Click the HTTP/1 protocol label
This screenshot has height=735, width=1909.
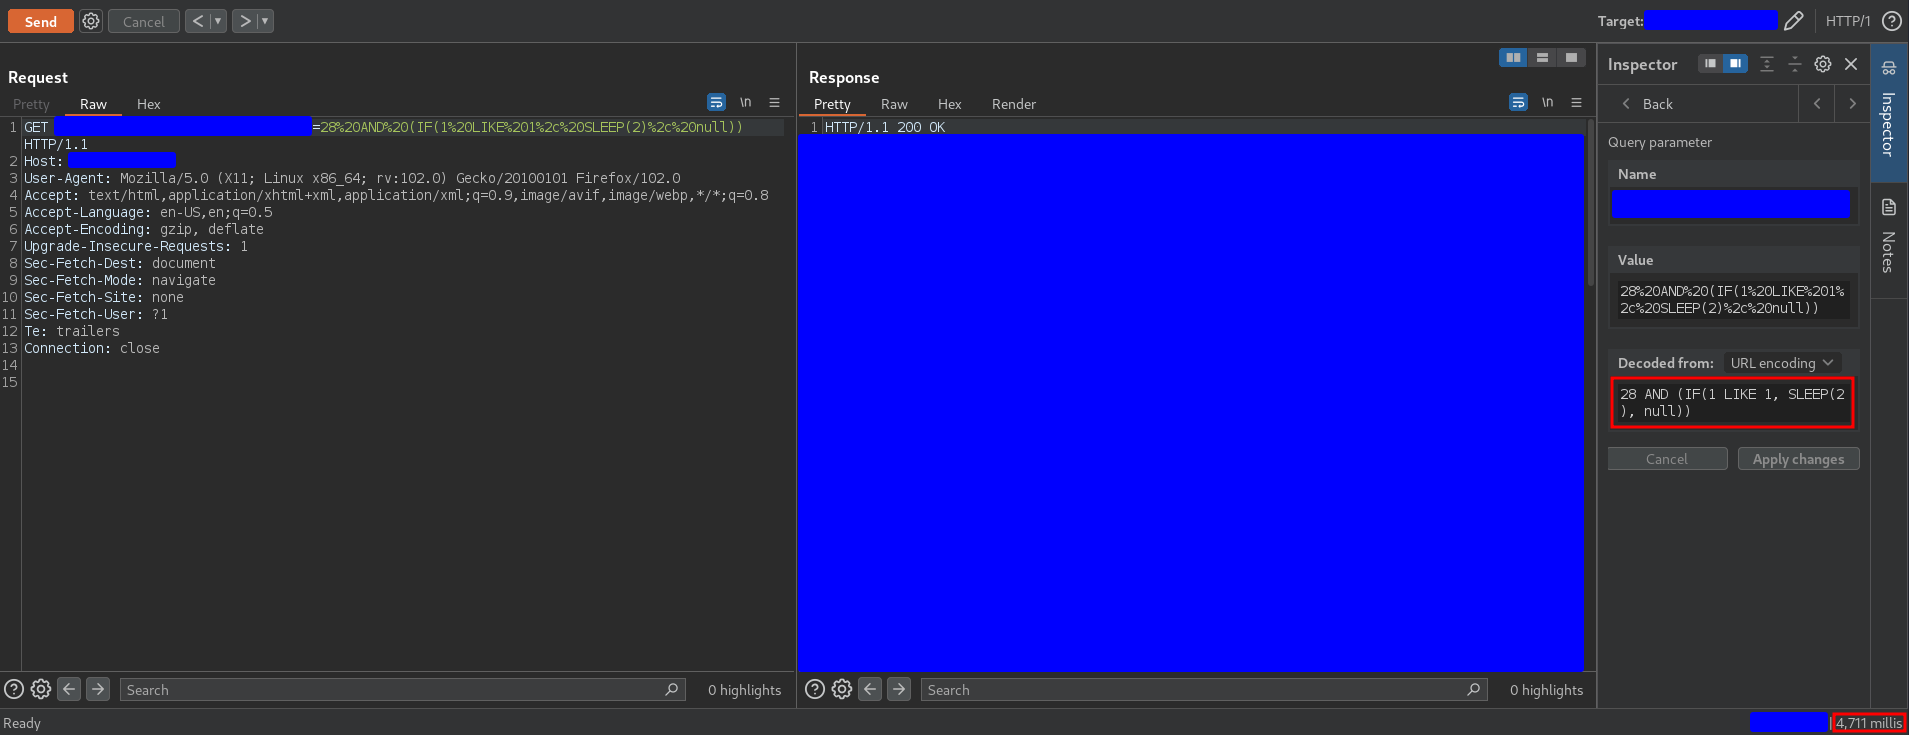pos(1847,21)
